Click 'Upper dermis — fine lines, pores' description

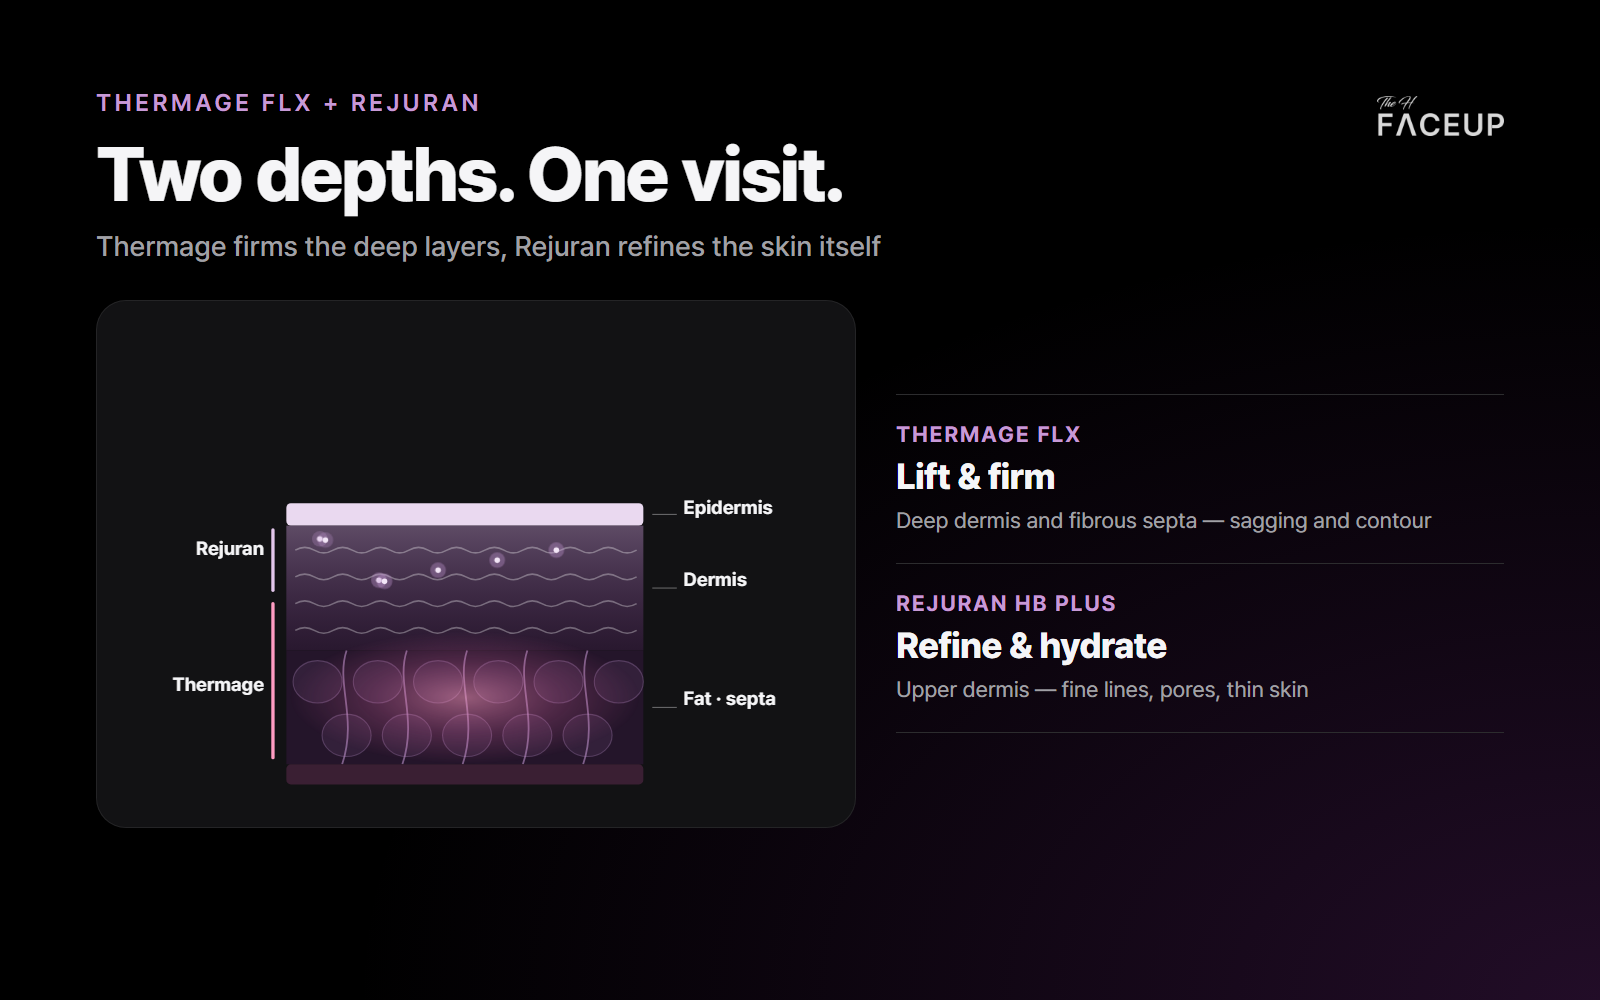point(1102,690)
